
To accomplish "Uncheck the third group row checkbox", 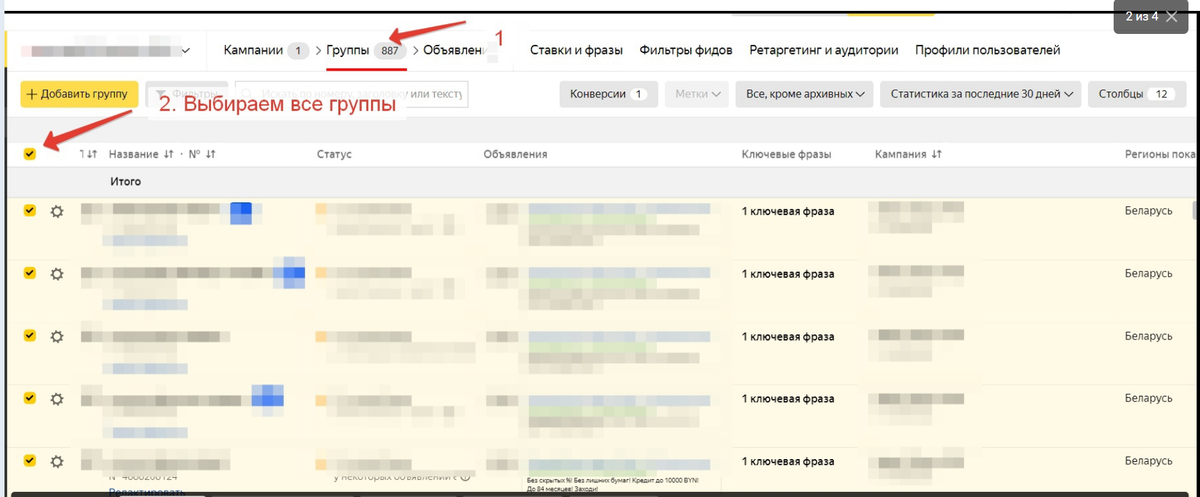I will [x=29, y=334].
